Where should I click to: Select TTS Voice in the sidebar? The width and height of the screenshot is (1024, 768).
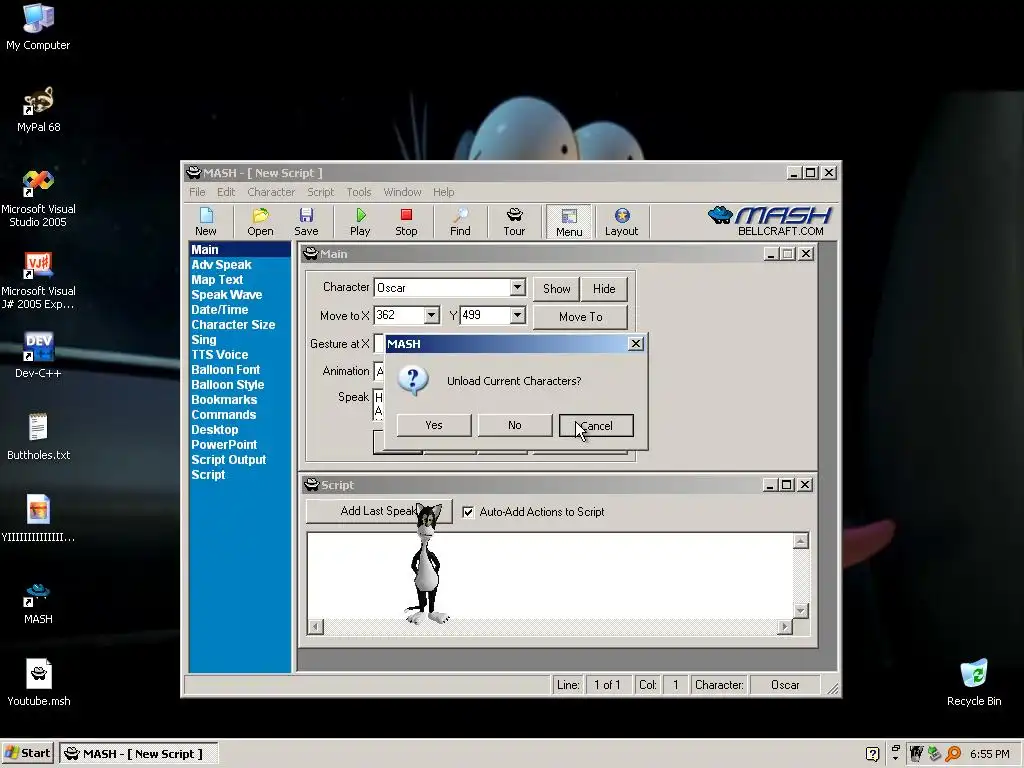coord(219,355)
